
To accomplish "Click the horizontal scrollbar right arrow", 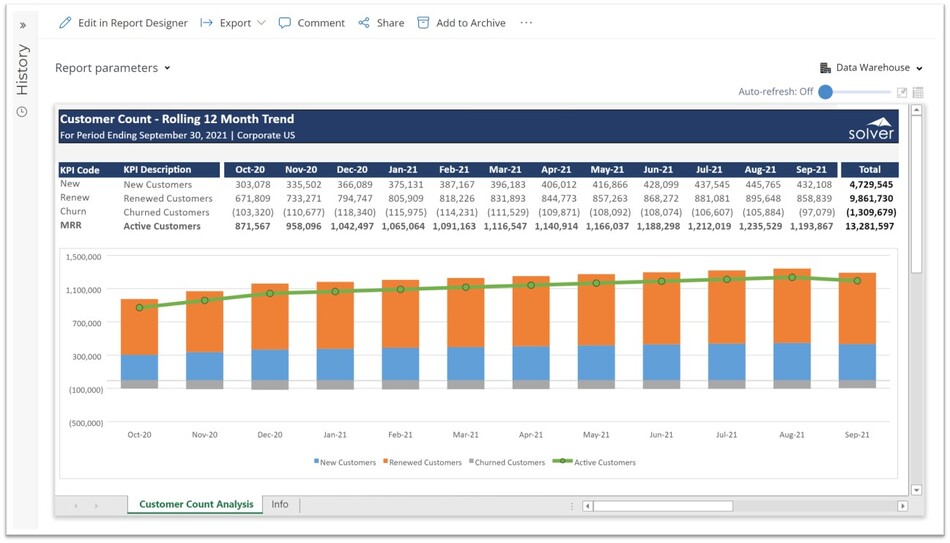I will coord(902,506).
